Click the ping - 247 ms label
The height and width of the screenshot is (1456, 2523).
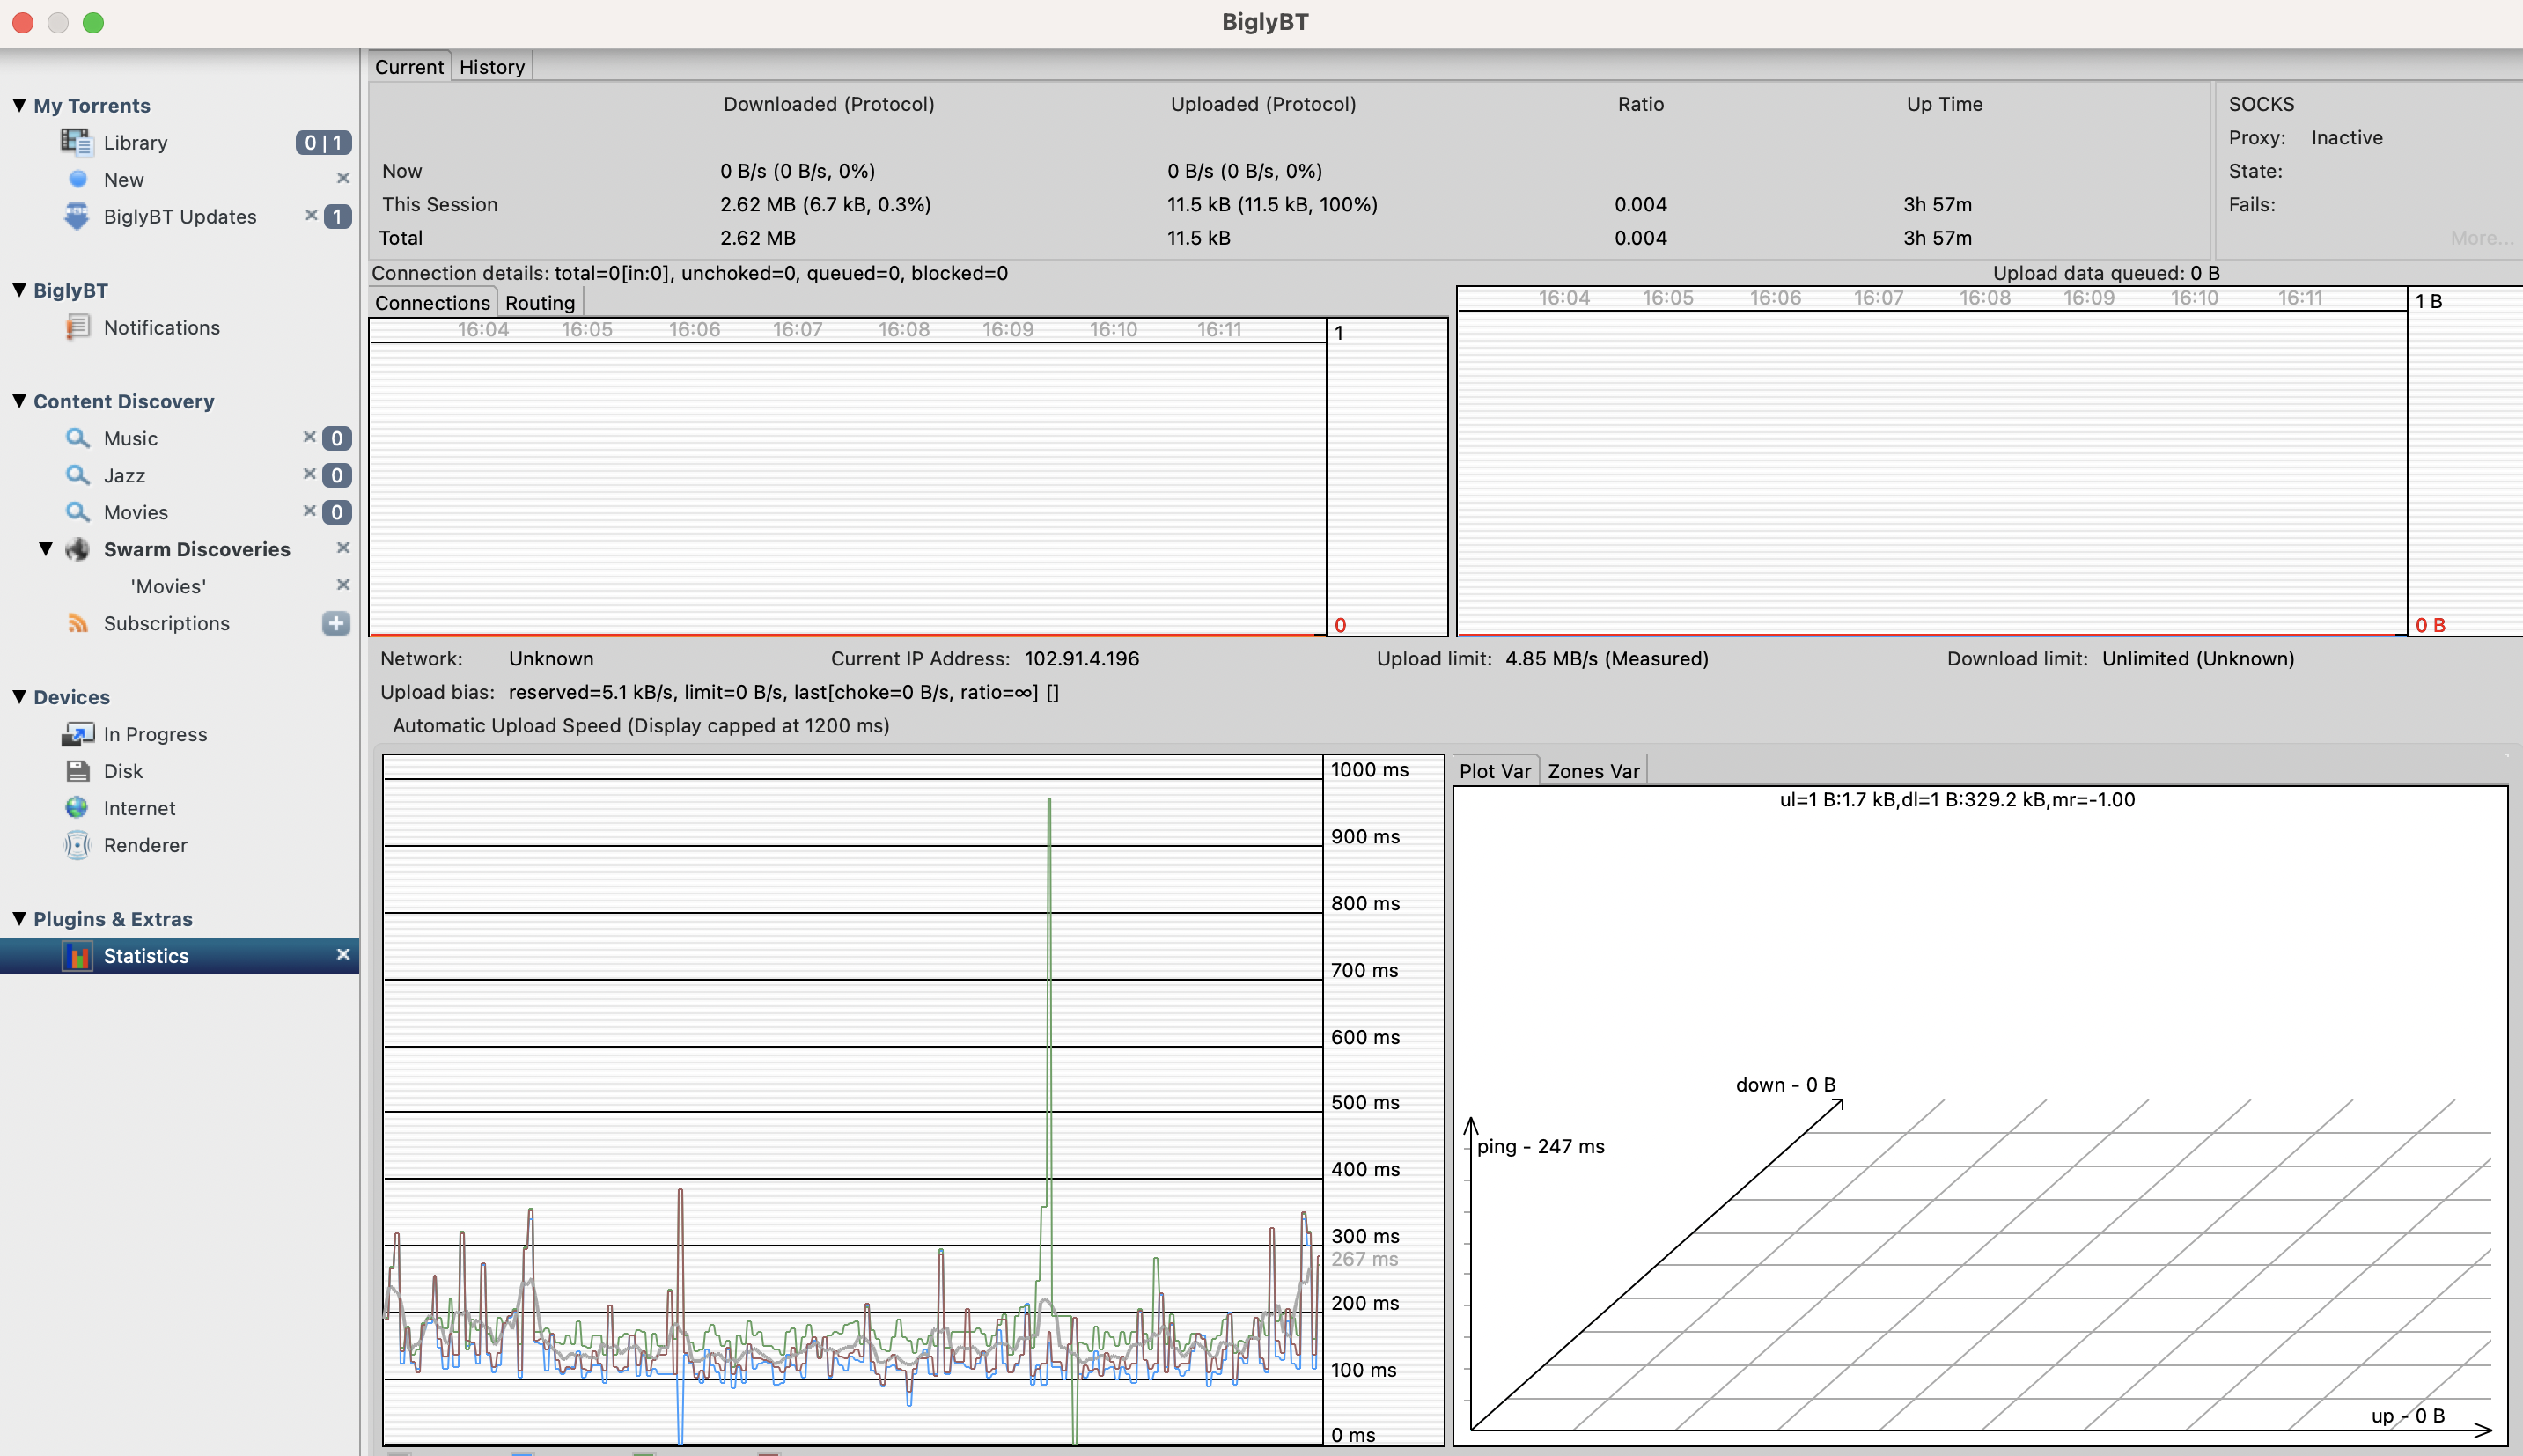click(1540, 1147)
